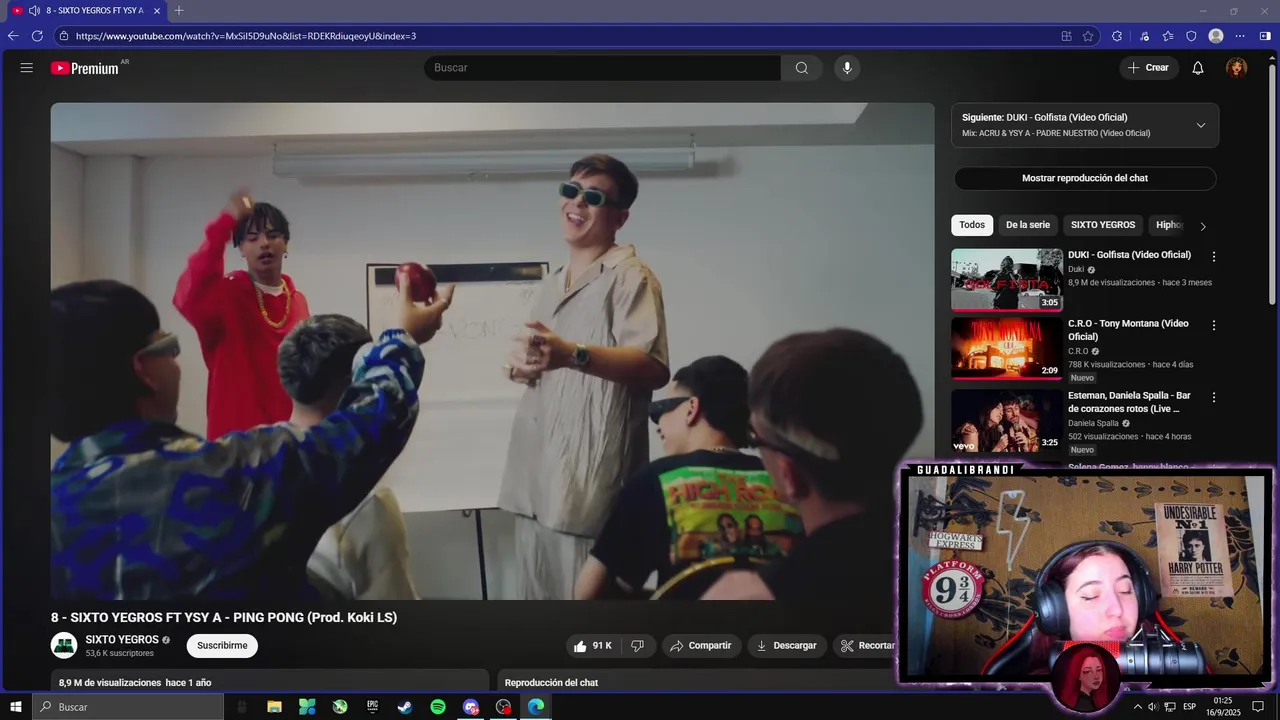
Task: Reload the page in browser
Action: tap(37, 36)
